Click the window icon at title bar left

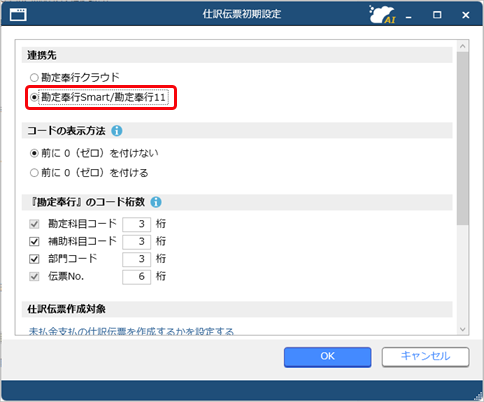tap(18, 15)
